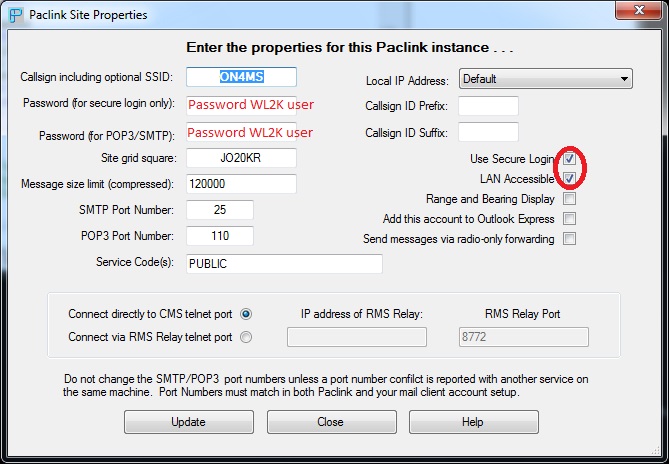The width and height of the screenshot is (669, 464).
Task: Click the Site grid square field JO20KR
Action: [241, 158]
